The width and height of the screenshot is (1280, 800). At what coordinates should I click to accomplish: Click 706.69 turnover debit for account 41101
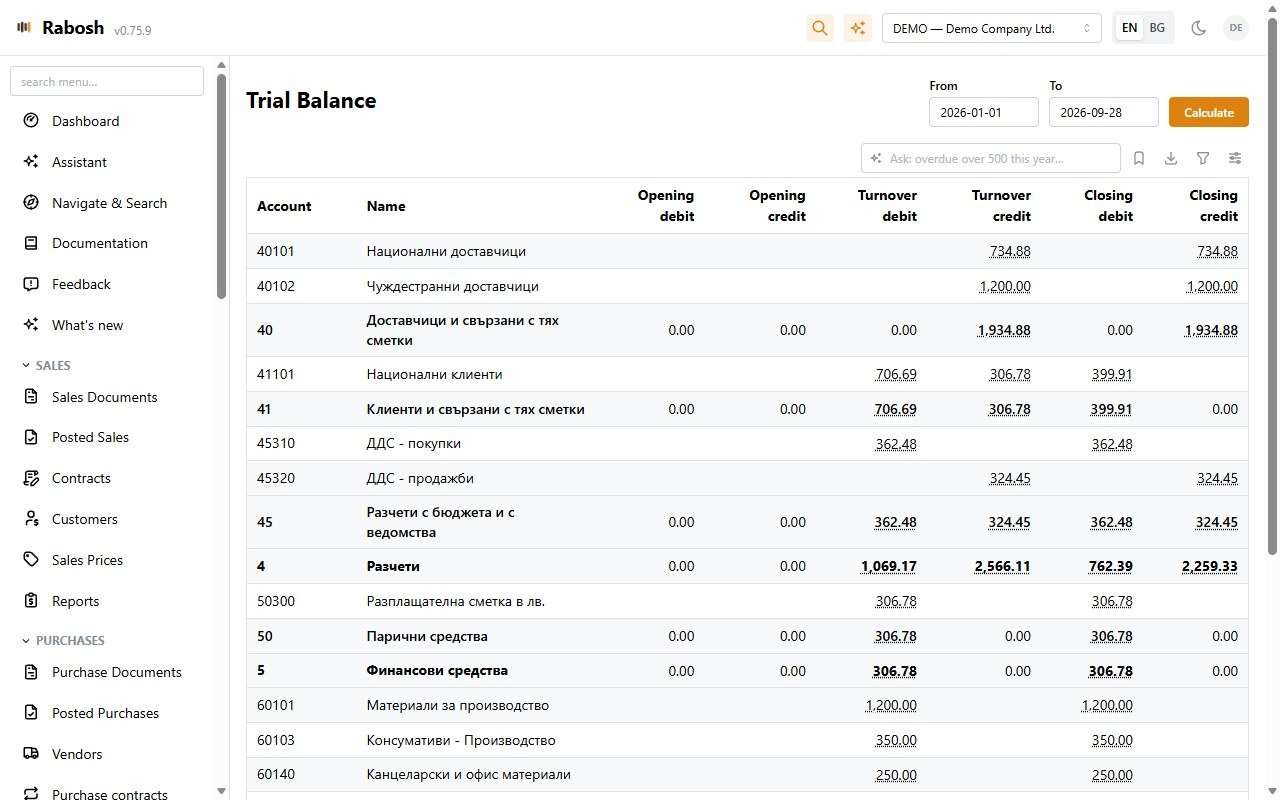pyautogui.click(x=896, y=374)
